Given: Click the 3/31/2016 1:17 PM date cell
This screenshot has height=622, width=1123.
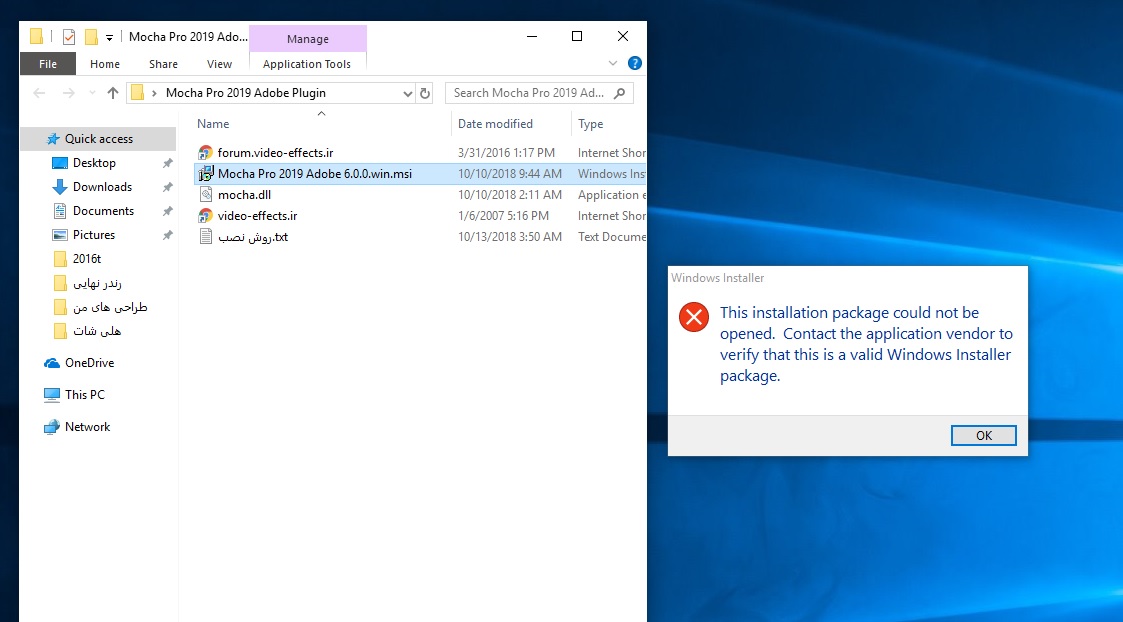Looking at the screenshot, I should [x=506, y=153].
